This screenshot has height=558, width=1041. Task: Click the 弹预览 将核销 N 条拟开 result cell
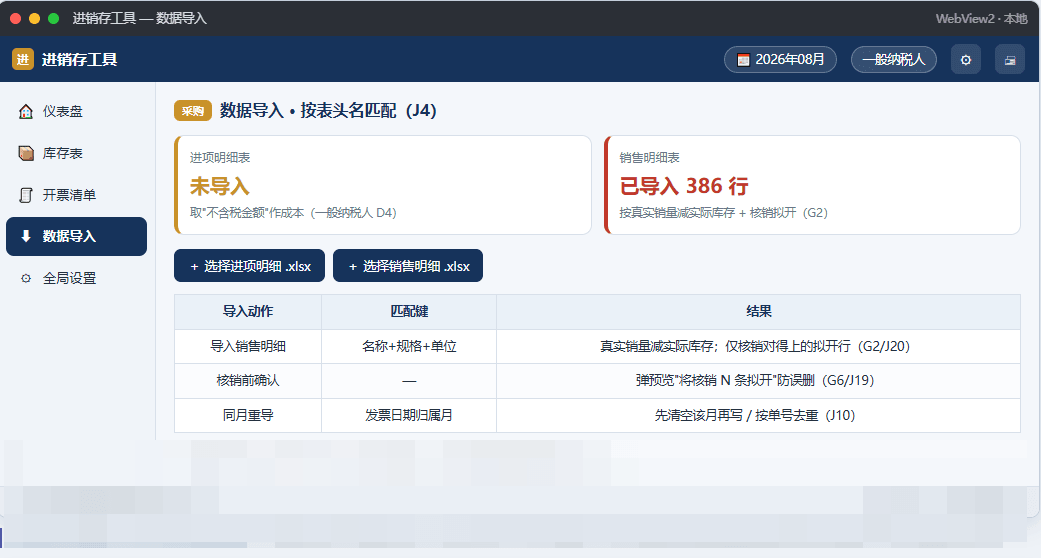click(x=758, y=381)
